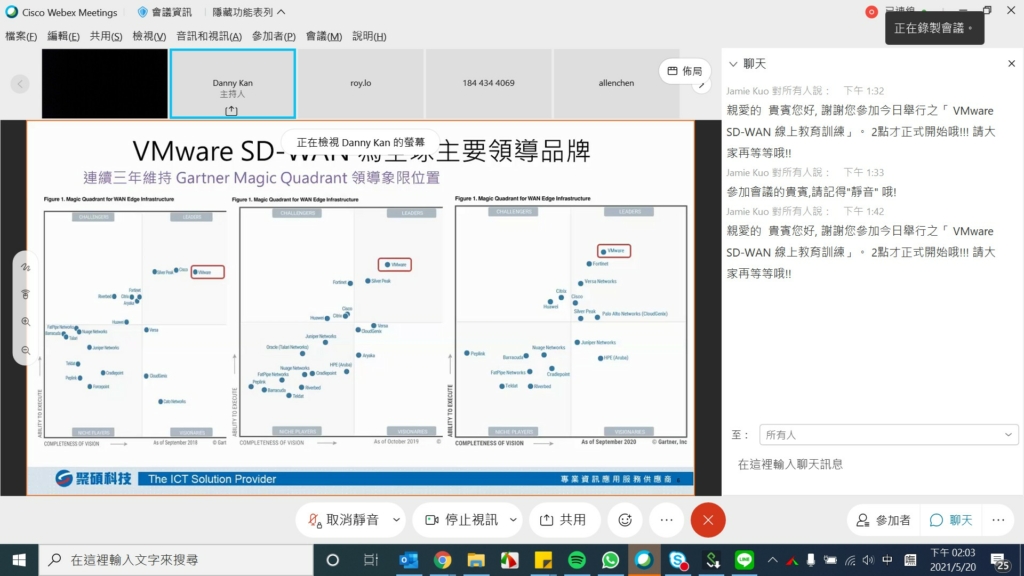Open panel options ellipsis beside chat button
This screenshot has height=576, width=1024.
pos(999,520)
